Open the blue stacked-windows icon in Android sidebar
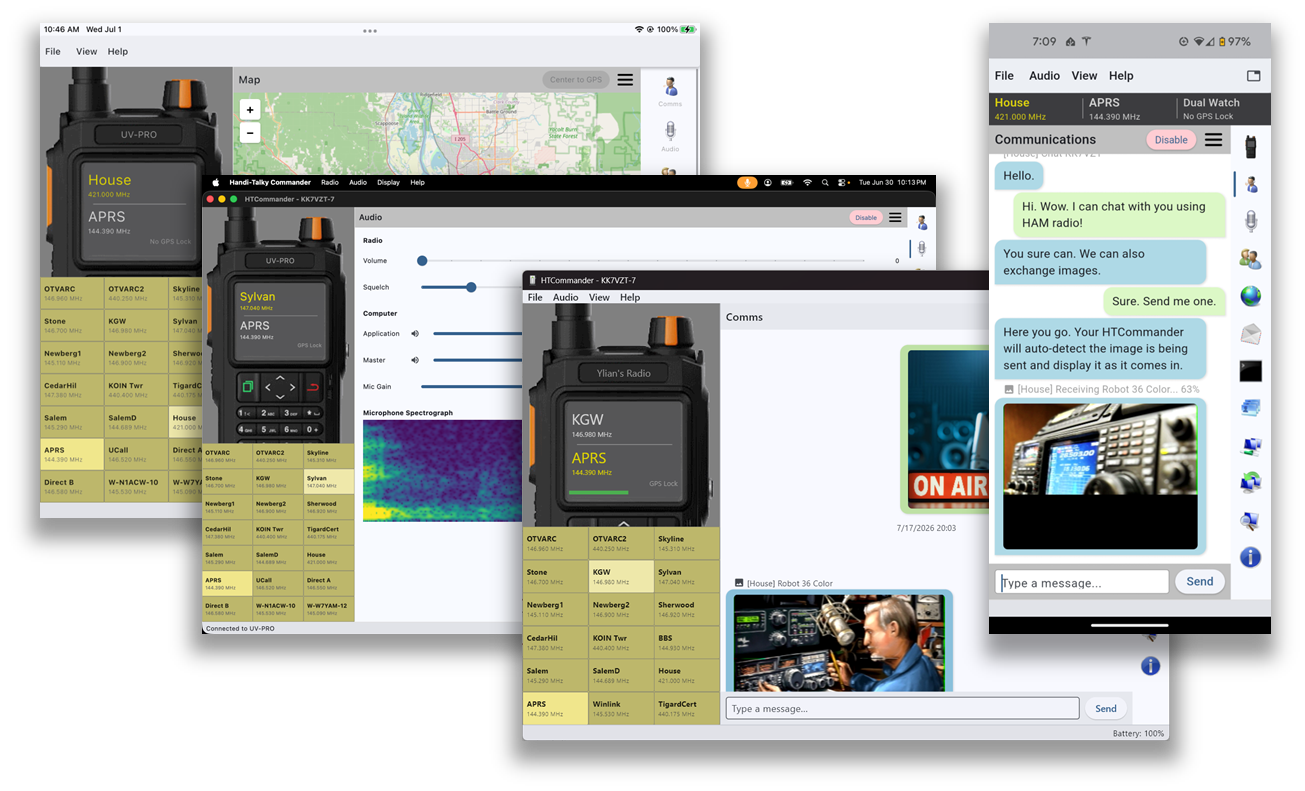 click(x=1250, y=408)
